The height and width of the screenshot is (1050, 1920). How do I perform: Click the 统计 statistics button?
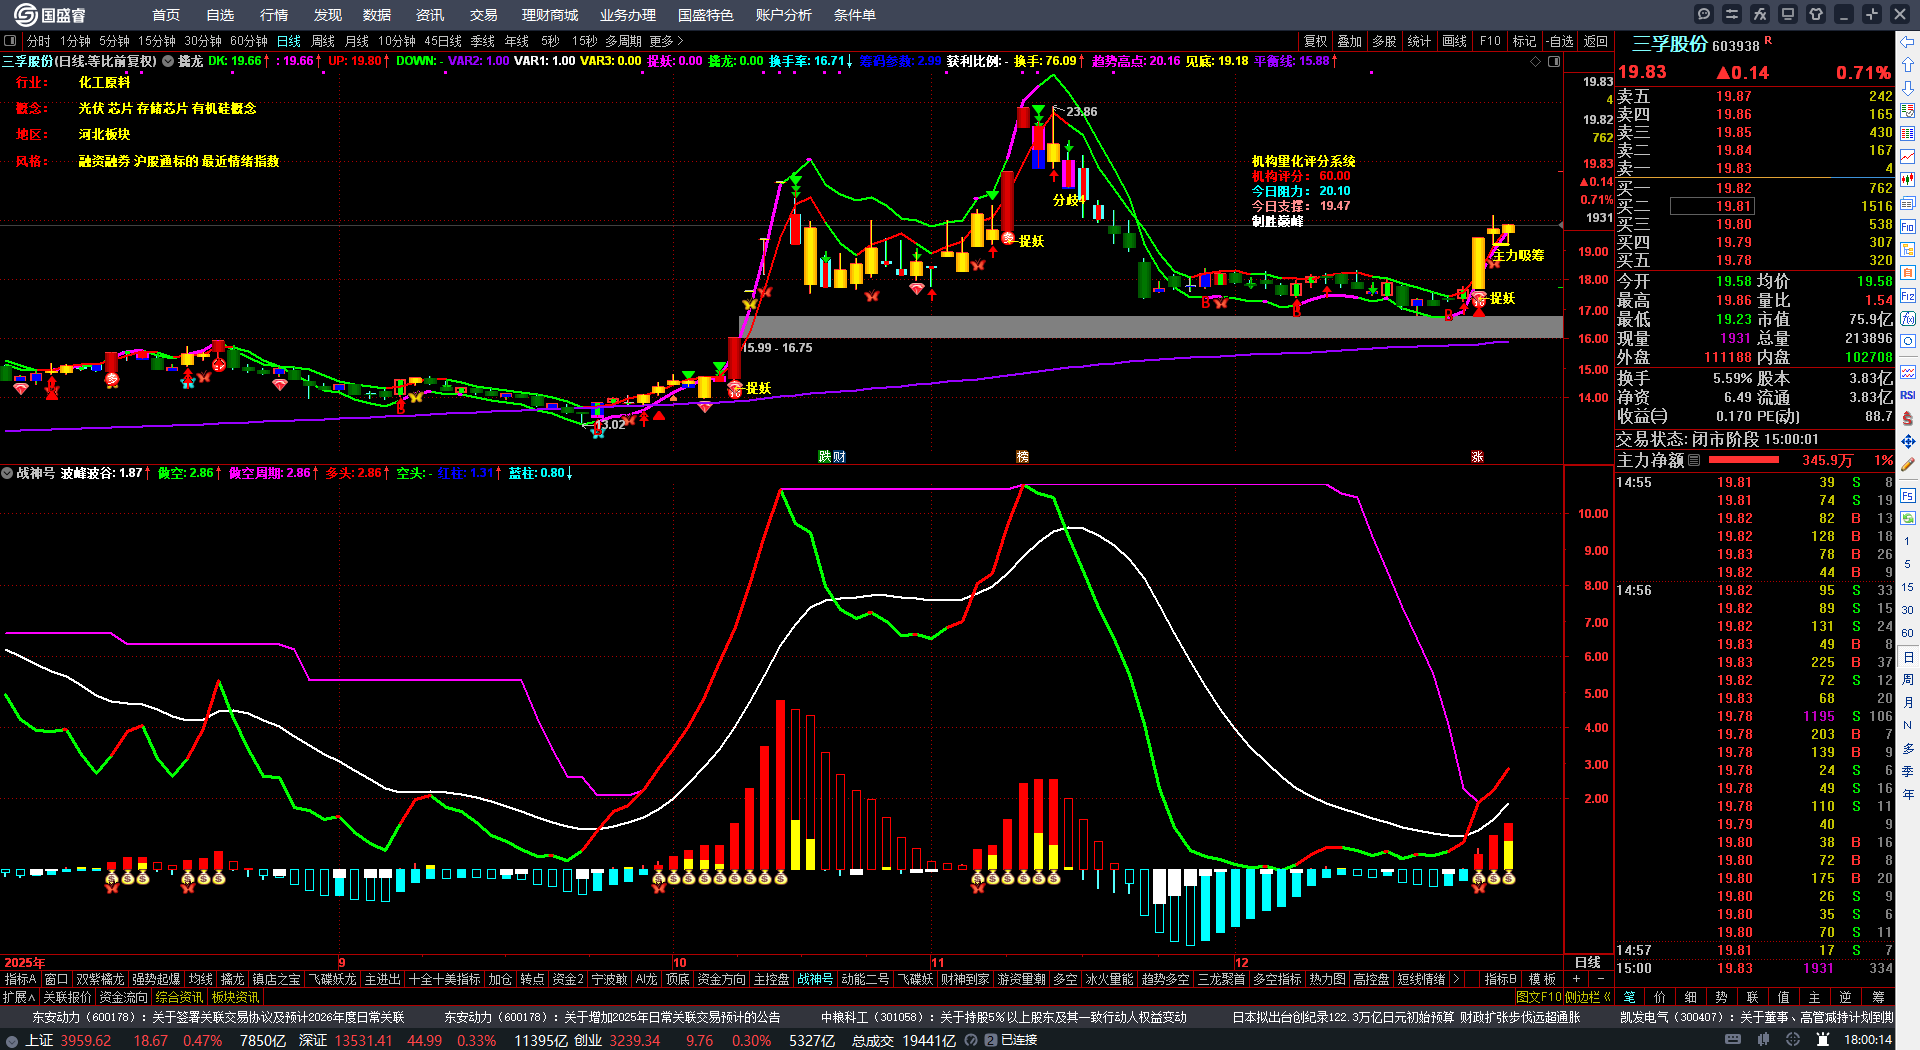[x=1419, y=41]
